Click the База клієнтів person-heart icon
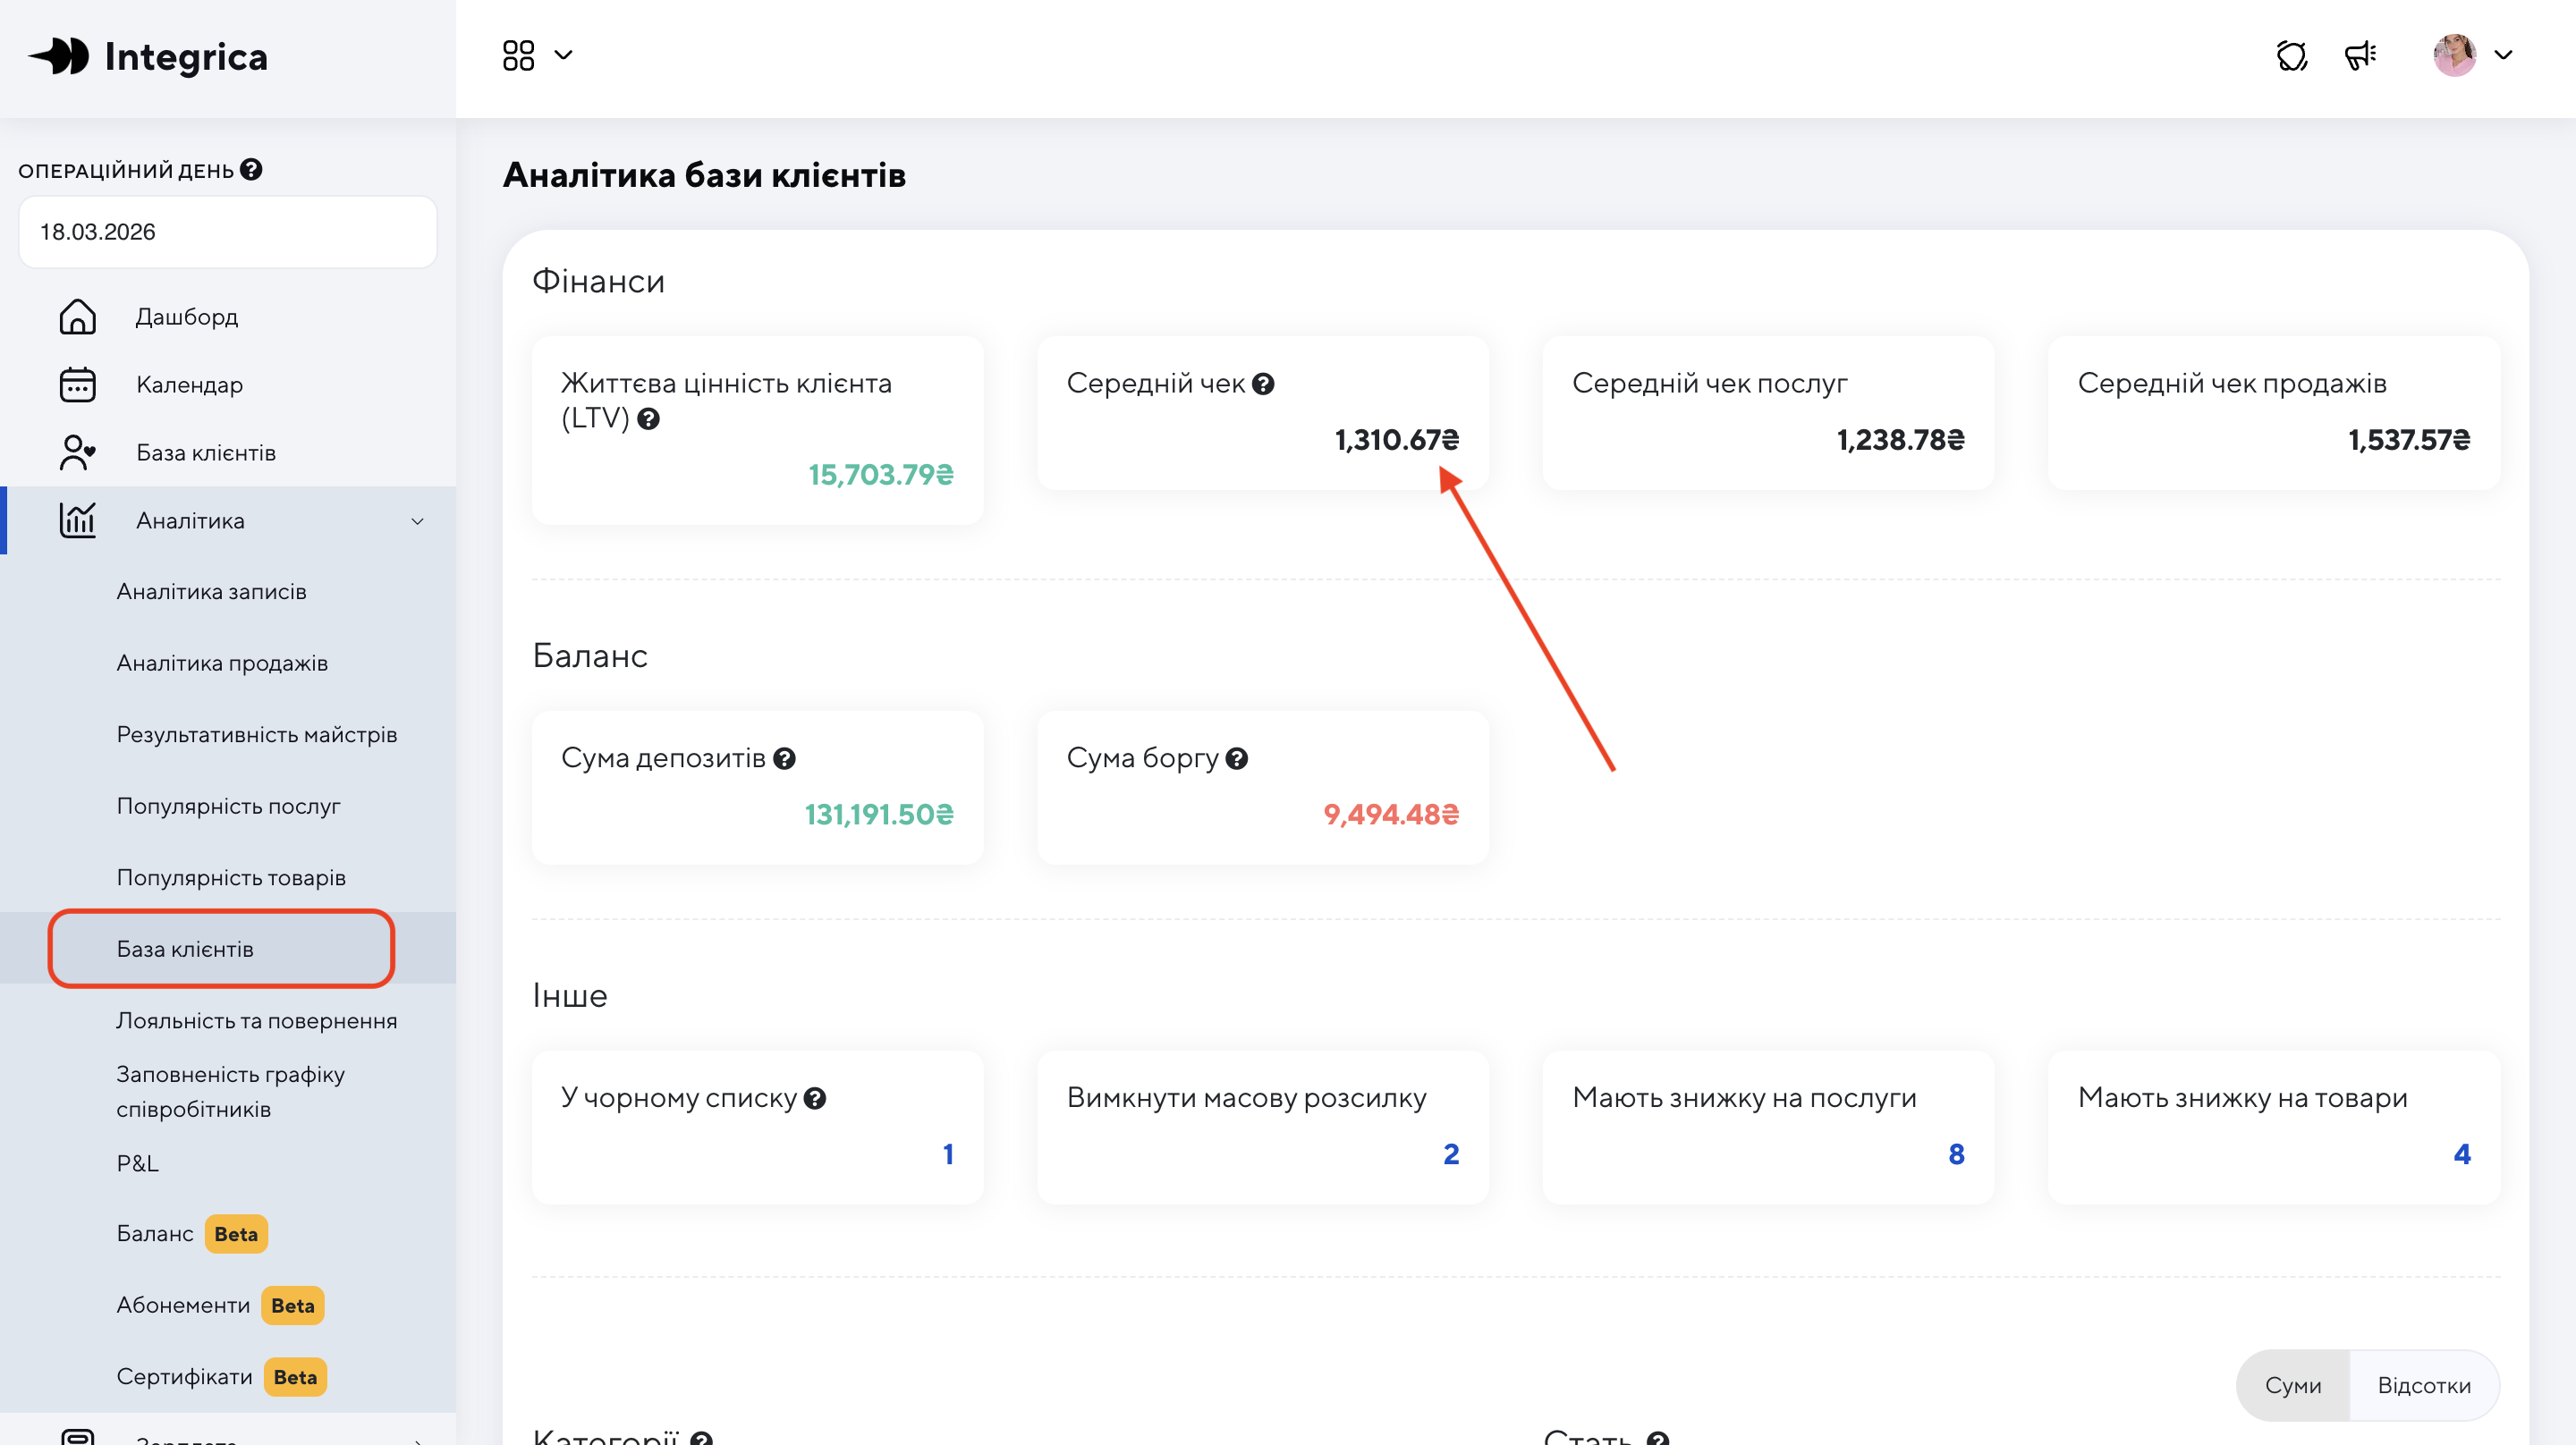The width and height of the screenshot is (2576, 1445). pos(77,453)
